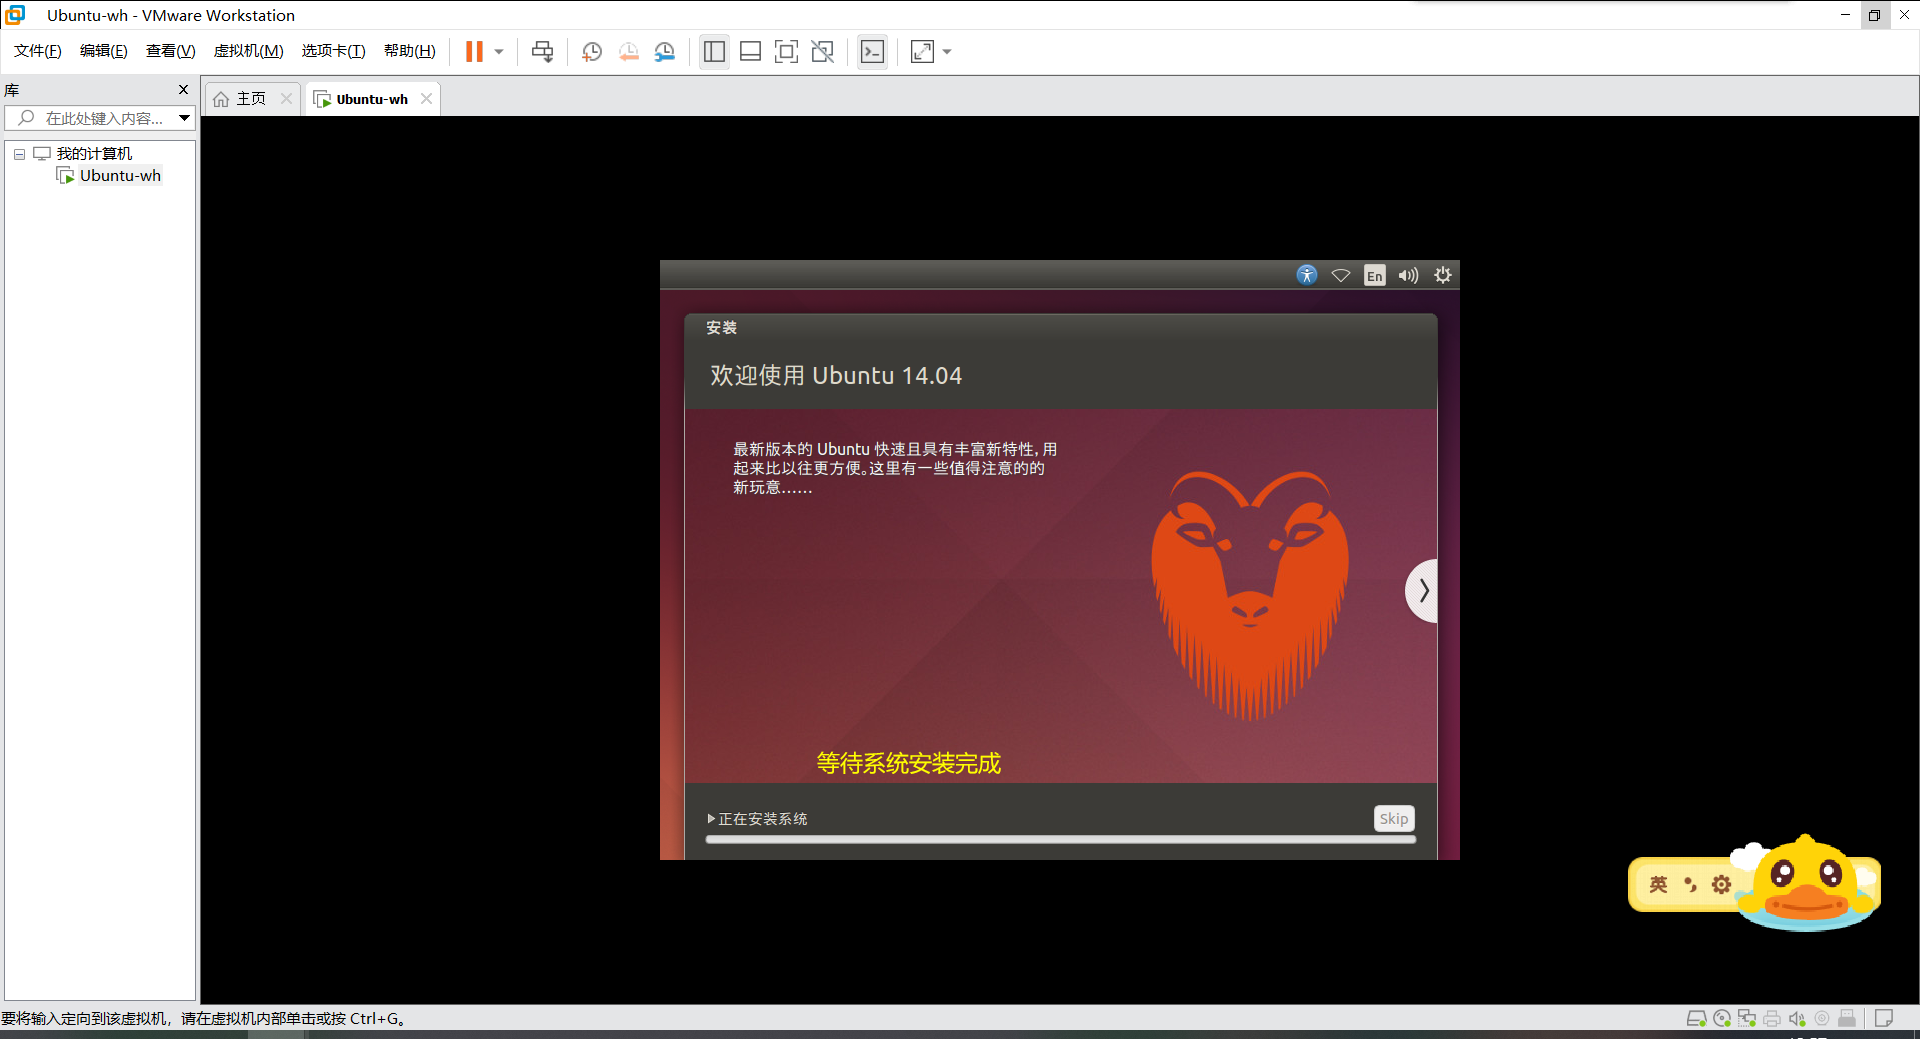The height and width of the screenshot is (1039, 1920).
Task: Skip the current installation step
Action: pyautogui.click(x=1394, y=819)
